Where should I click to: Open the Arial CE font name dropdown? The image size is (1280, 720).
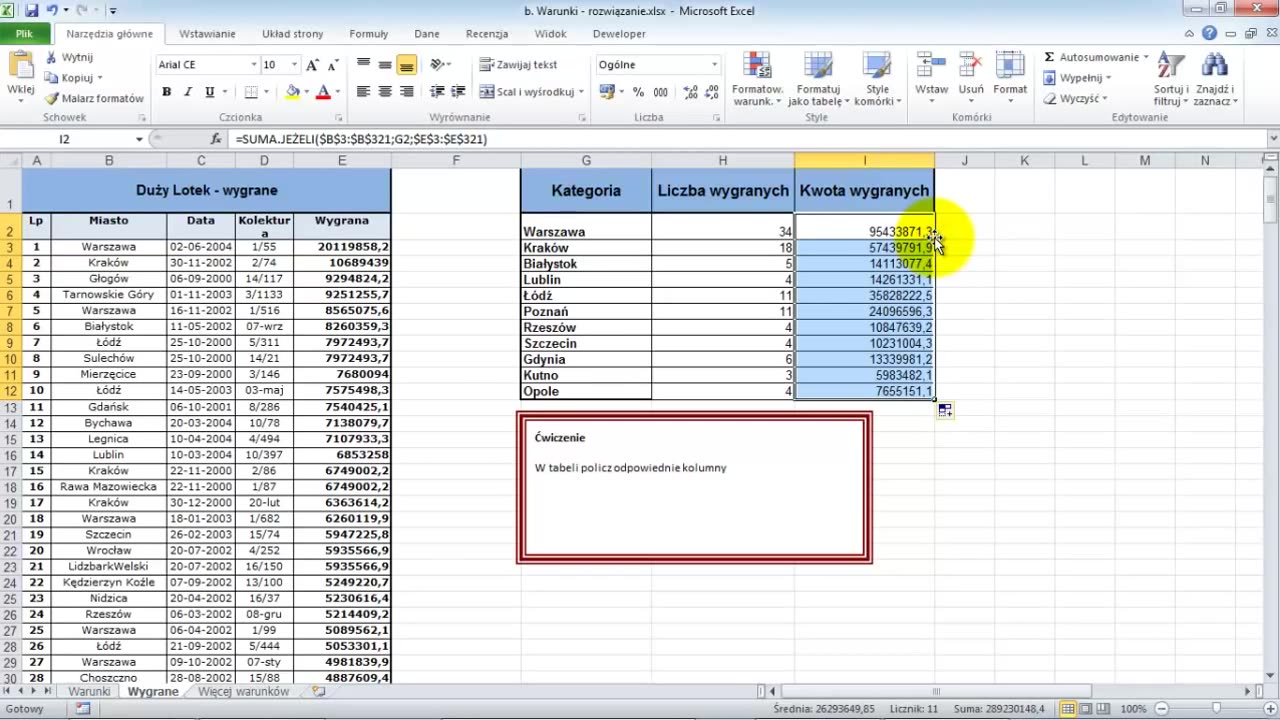(253, 65)
